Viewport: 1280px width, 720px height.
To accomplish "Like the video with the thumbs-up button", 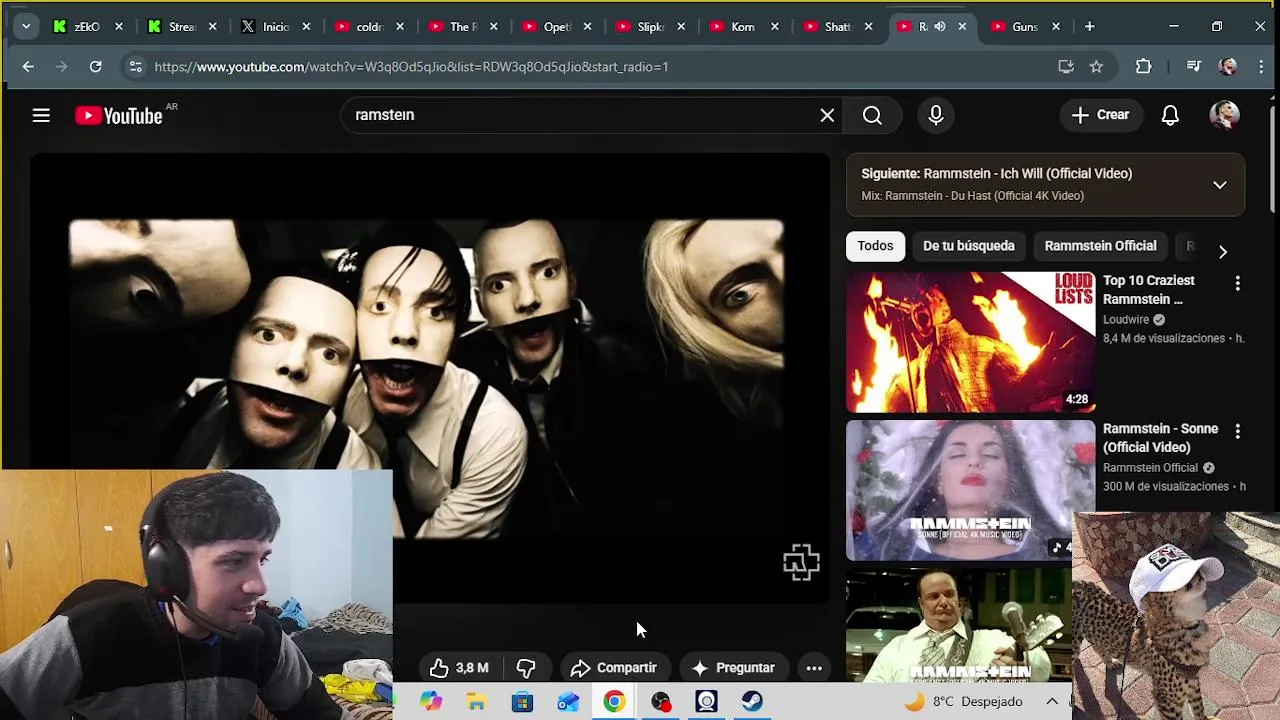I will coord(459,668).
